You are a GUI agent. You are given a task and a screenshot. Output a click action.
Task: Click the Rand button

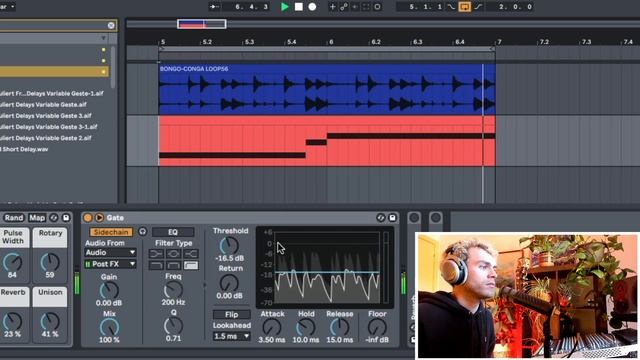coord(14,218)
